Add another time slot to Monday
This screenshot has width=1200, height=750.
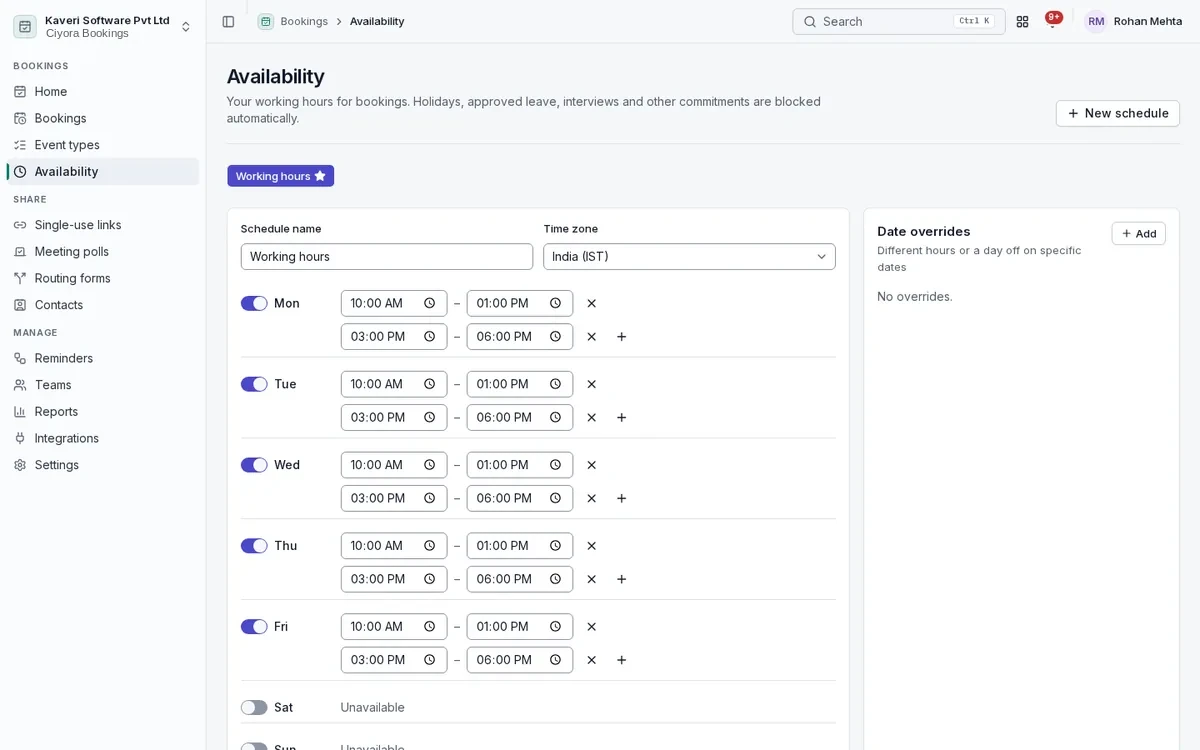point(621,337)
